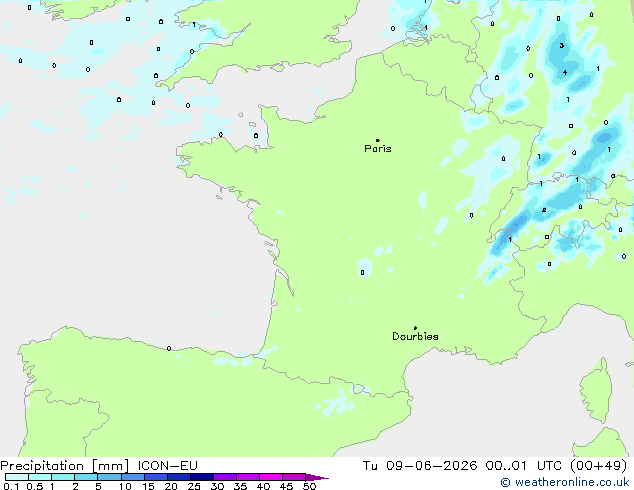
Task: Click the legend label '25'
Action: 194,486
